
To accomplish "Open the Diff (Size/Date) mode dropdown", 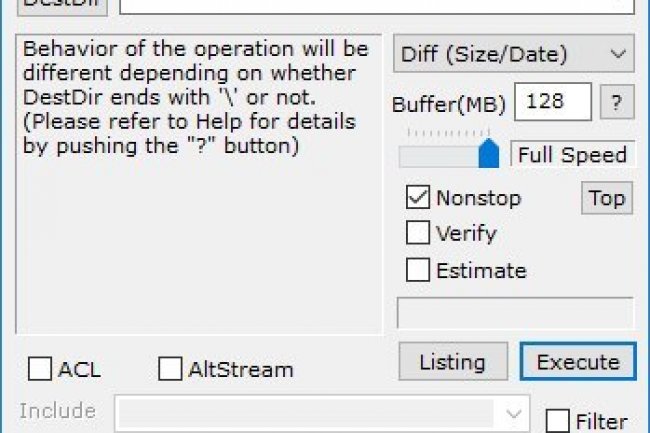I will coord(513,54).
